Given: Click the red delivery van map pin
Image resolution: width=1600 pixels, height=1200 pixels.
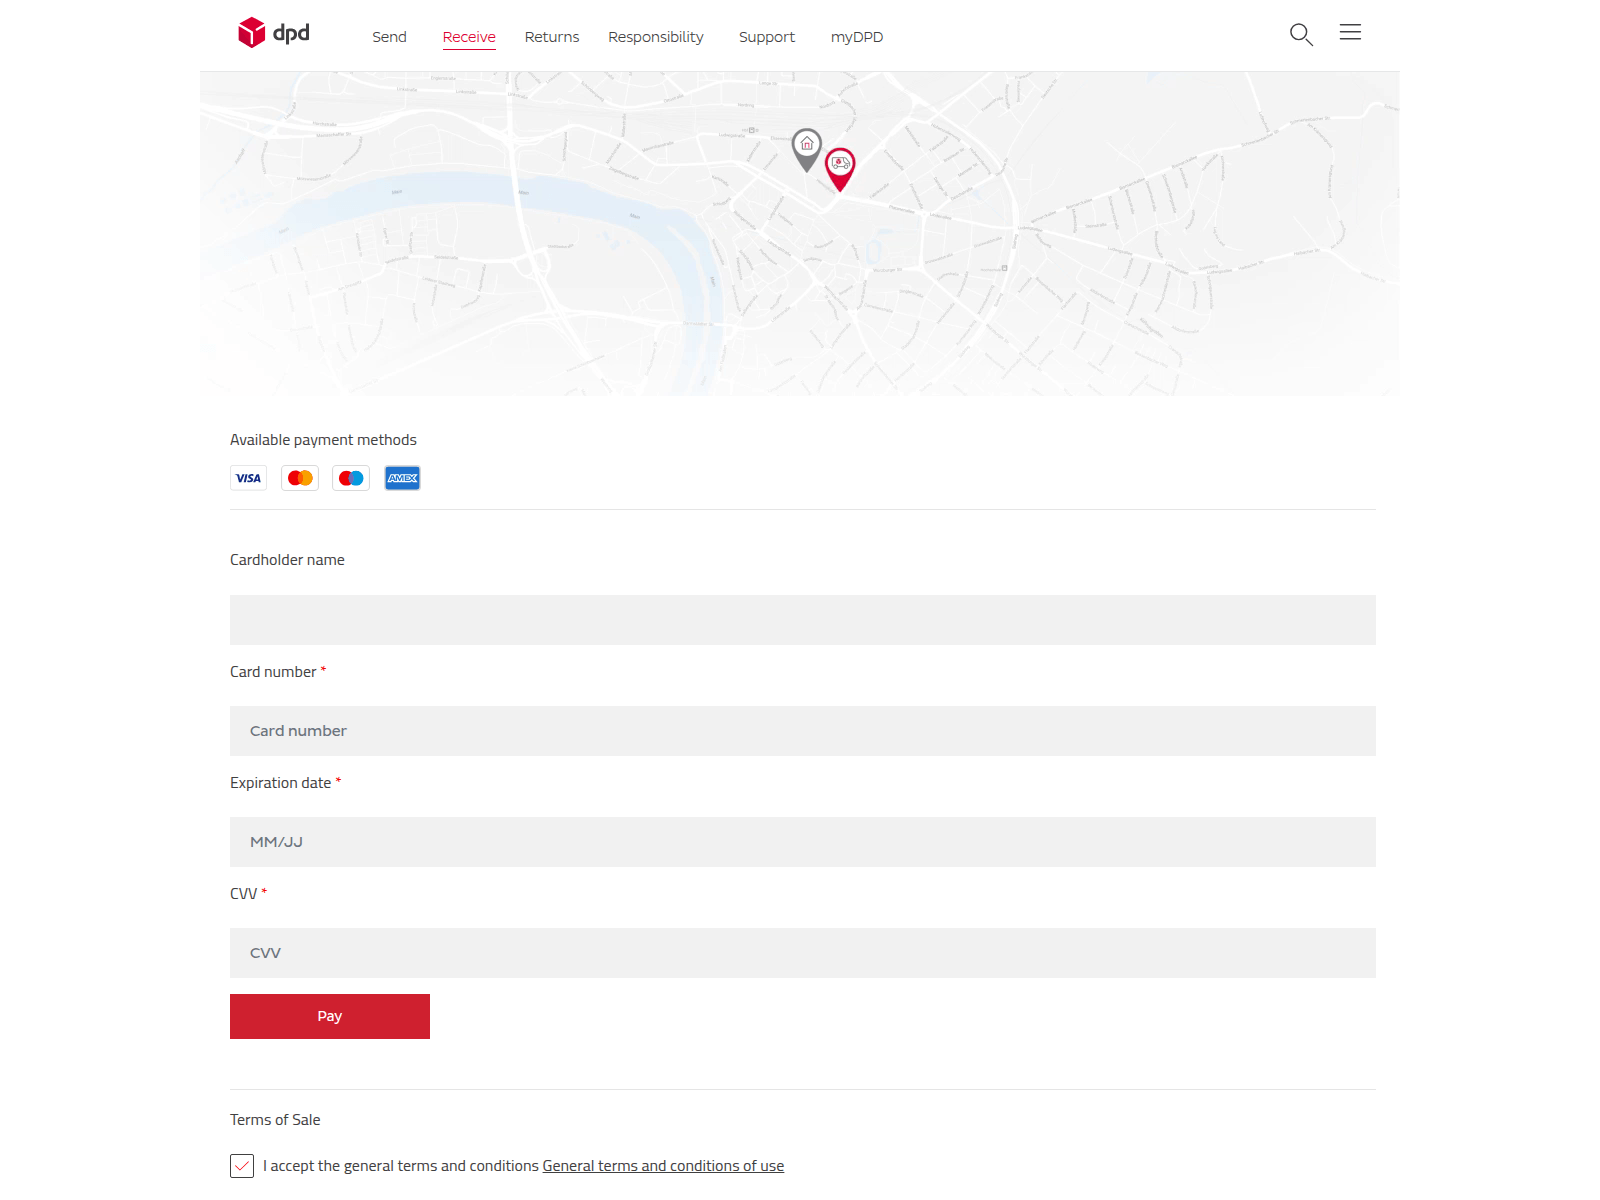Looking at the screenshot, I should (x=840, y=169).
